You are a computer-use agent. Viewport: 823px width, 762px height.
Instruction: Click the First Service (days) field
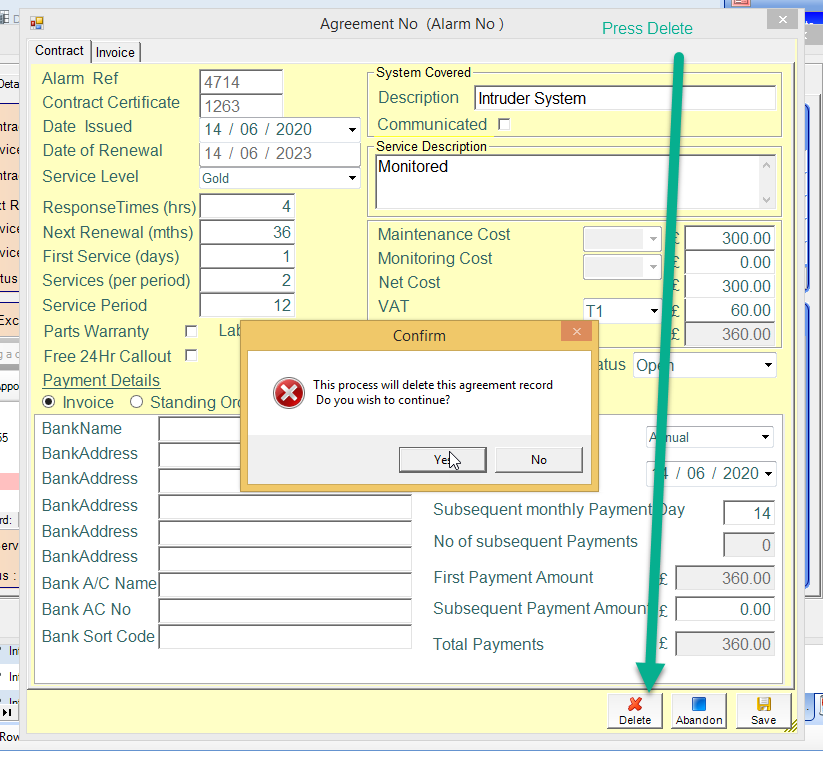(247, 256)
